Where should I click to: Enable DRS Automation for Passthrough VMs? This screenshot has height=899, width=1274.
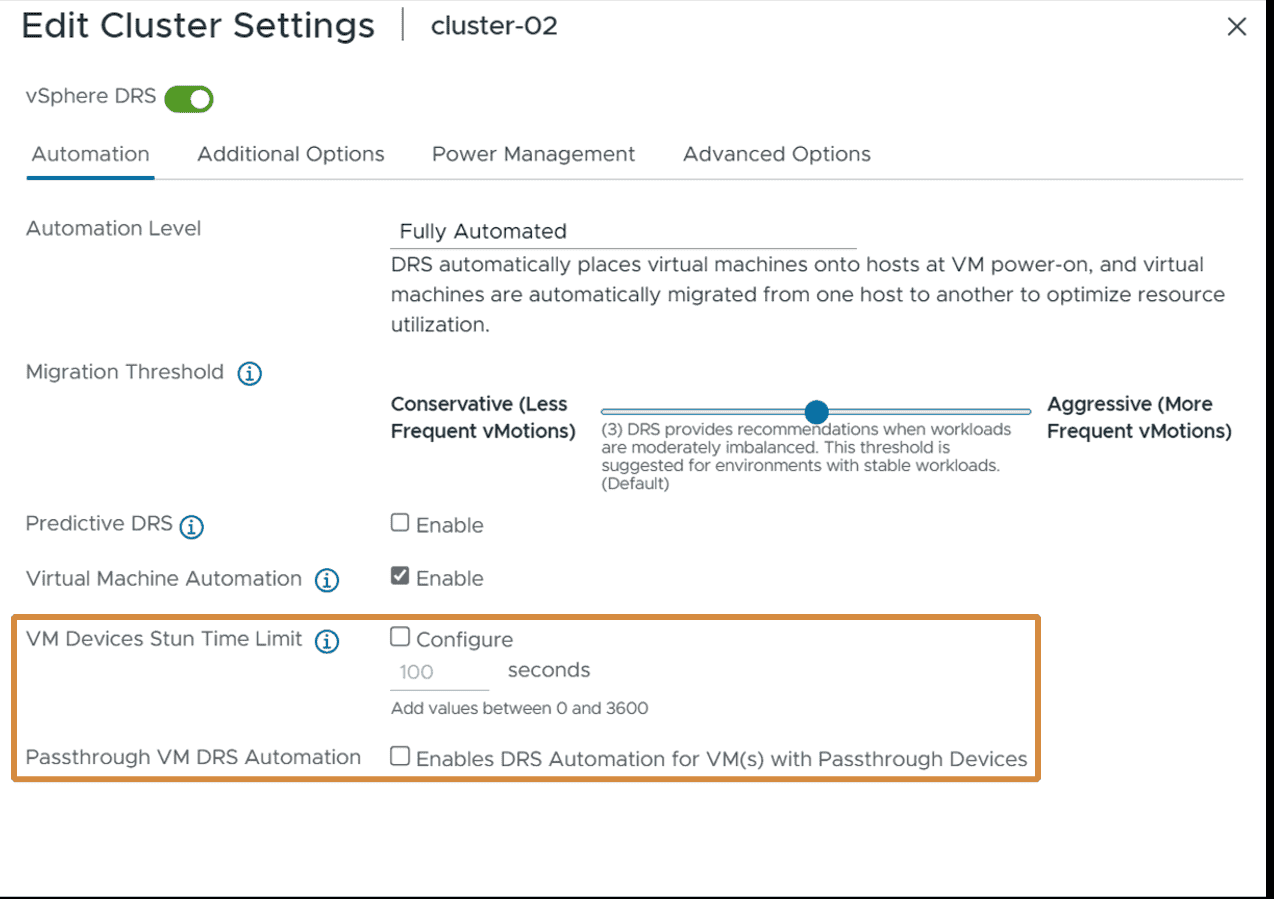coord(399,757)
